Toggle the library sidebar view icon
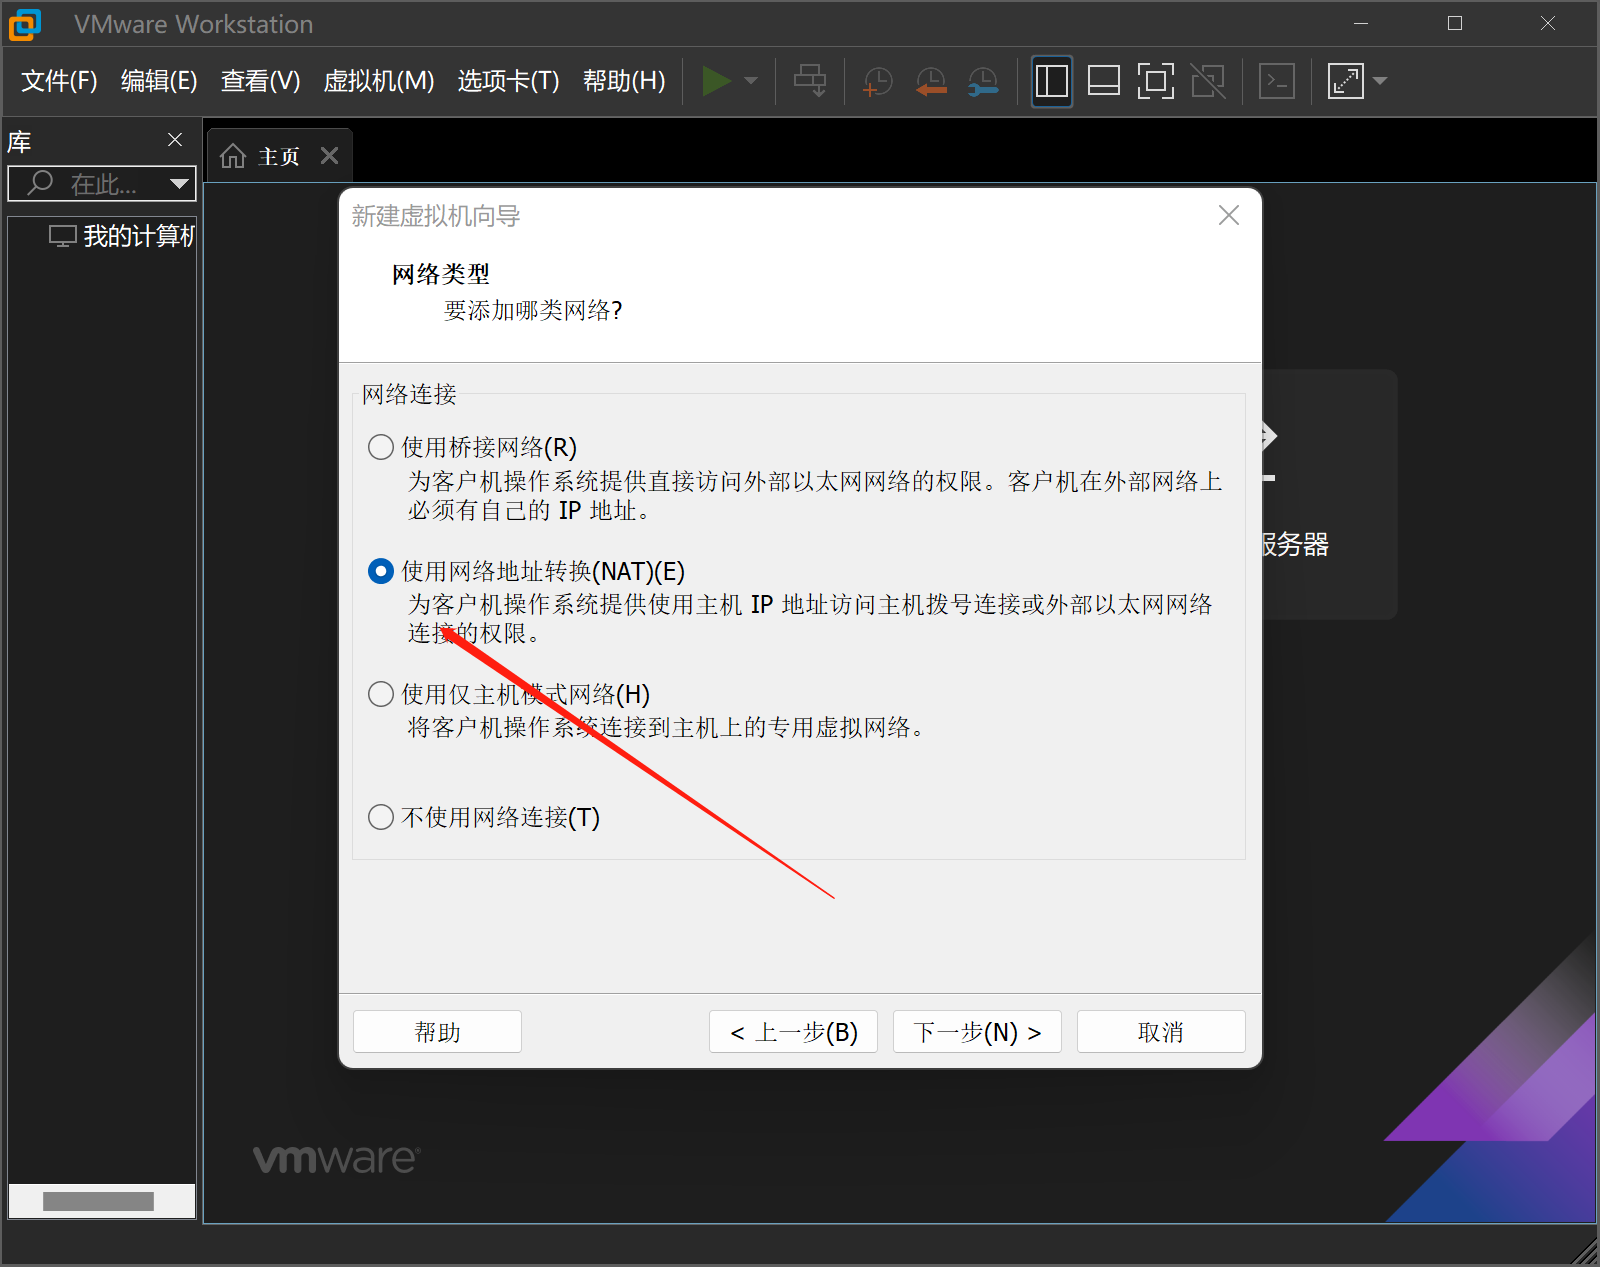 pos(1052,81)
